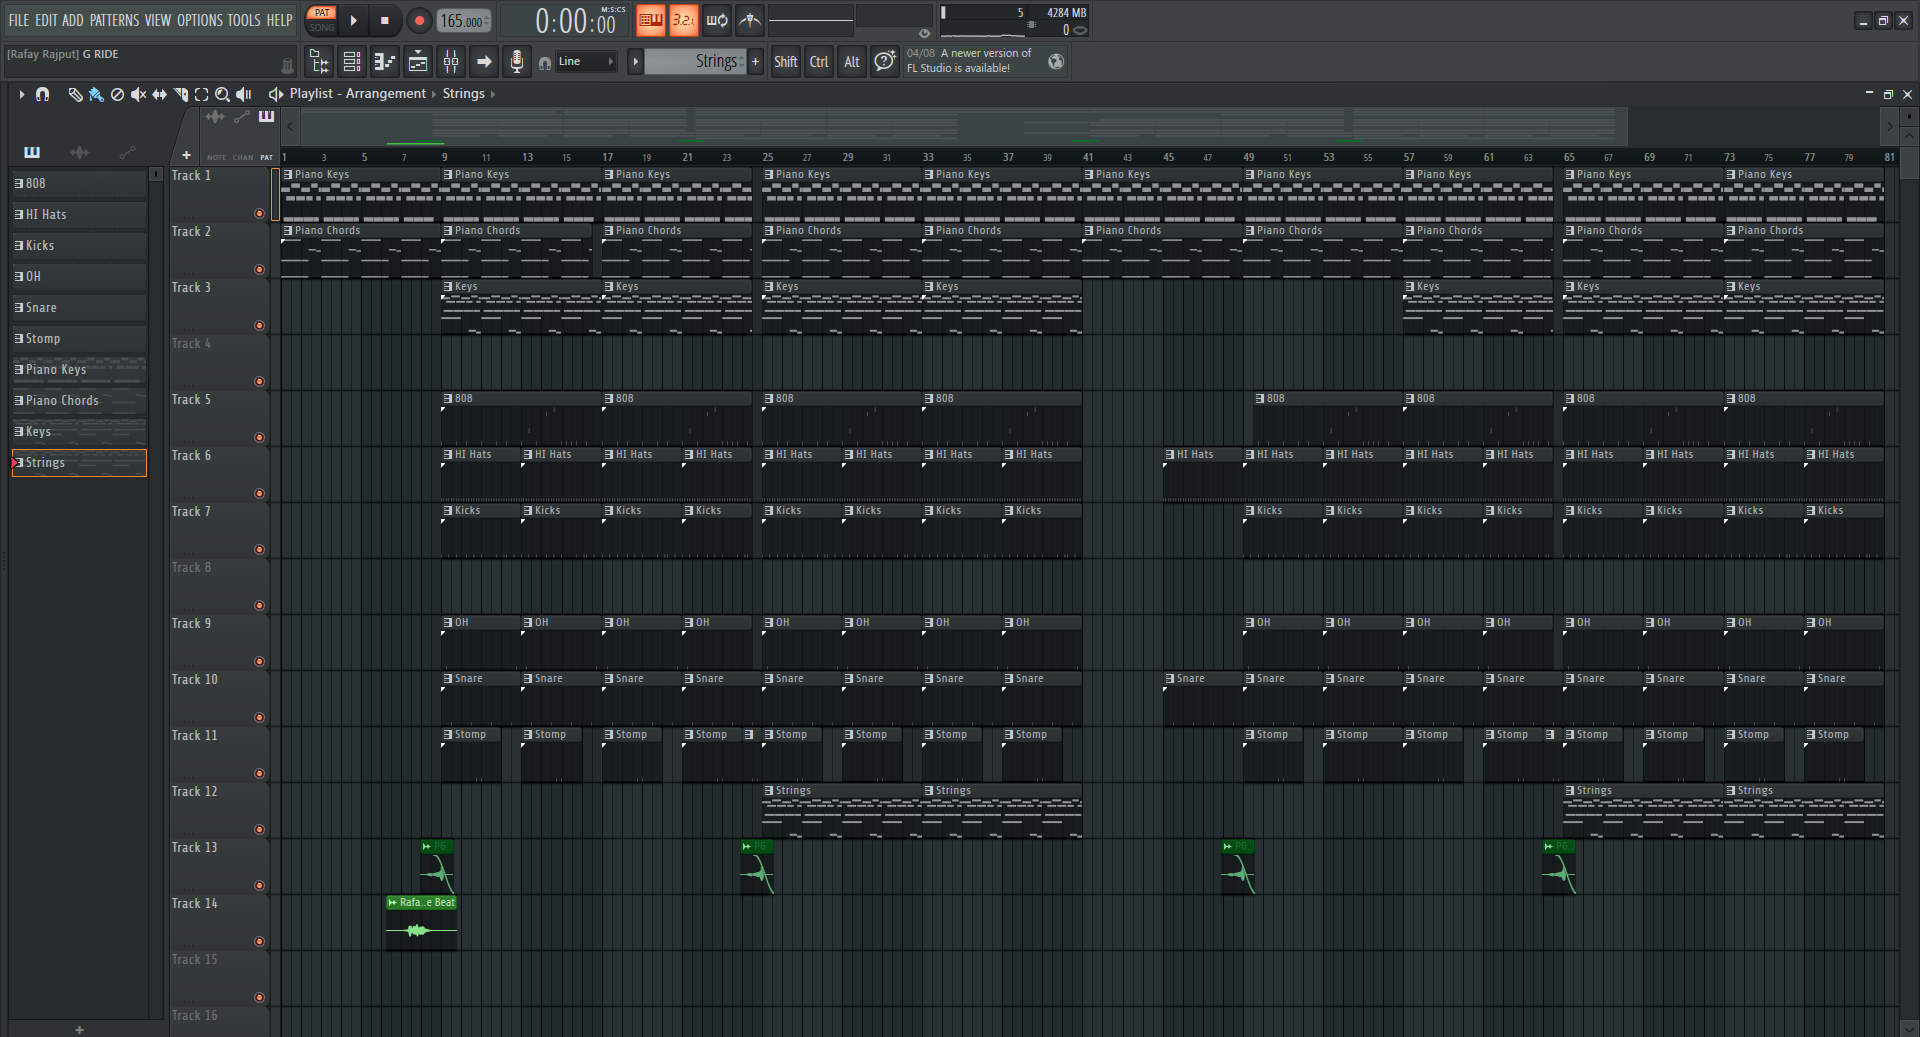Open the Channel rack view
Viewport: 1920px width, 1037px height.
(x=352, y=62)
